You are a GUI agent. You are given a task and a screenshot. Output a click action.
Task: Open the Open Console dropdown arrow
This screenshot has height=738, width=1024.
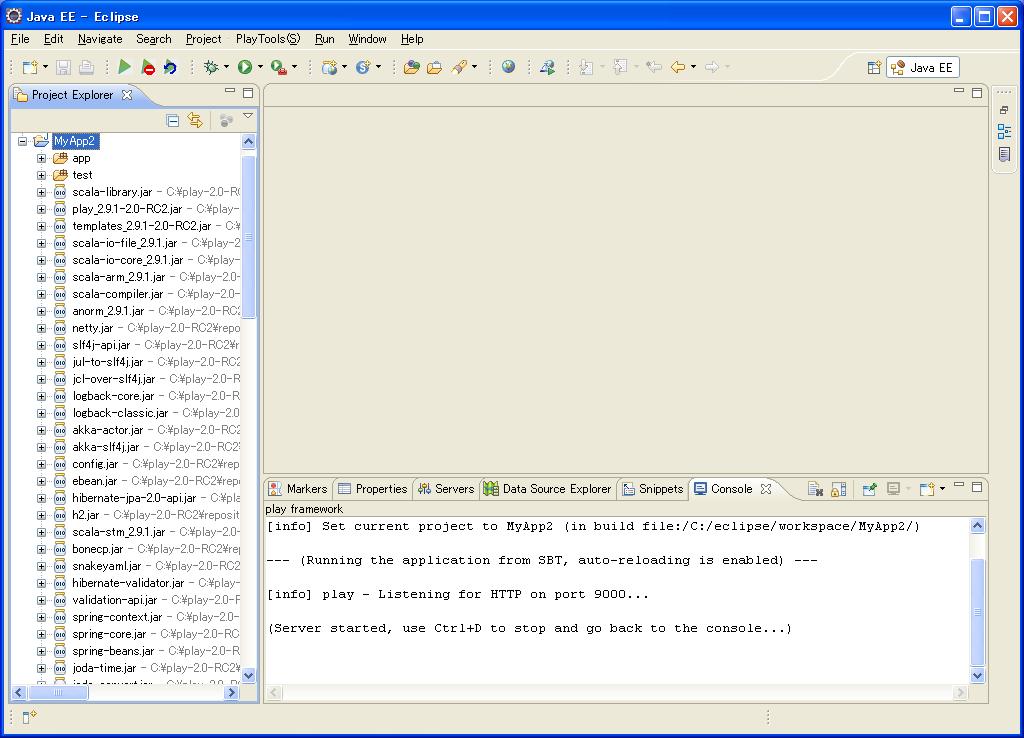point(942,489)
